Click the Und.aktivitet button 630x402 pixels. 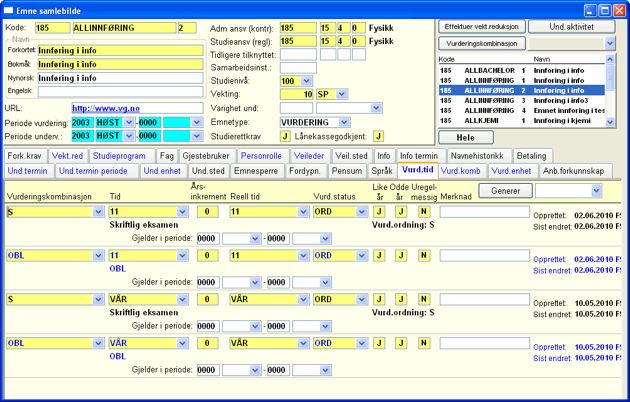pyautogui.click(x=571, y=27)
